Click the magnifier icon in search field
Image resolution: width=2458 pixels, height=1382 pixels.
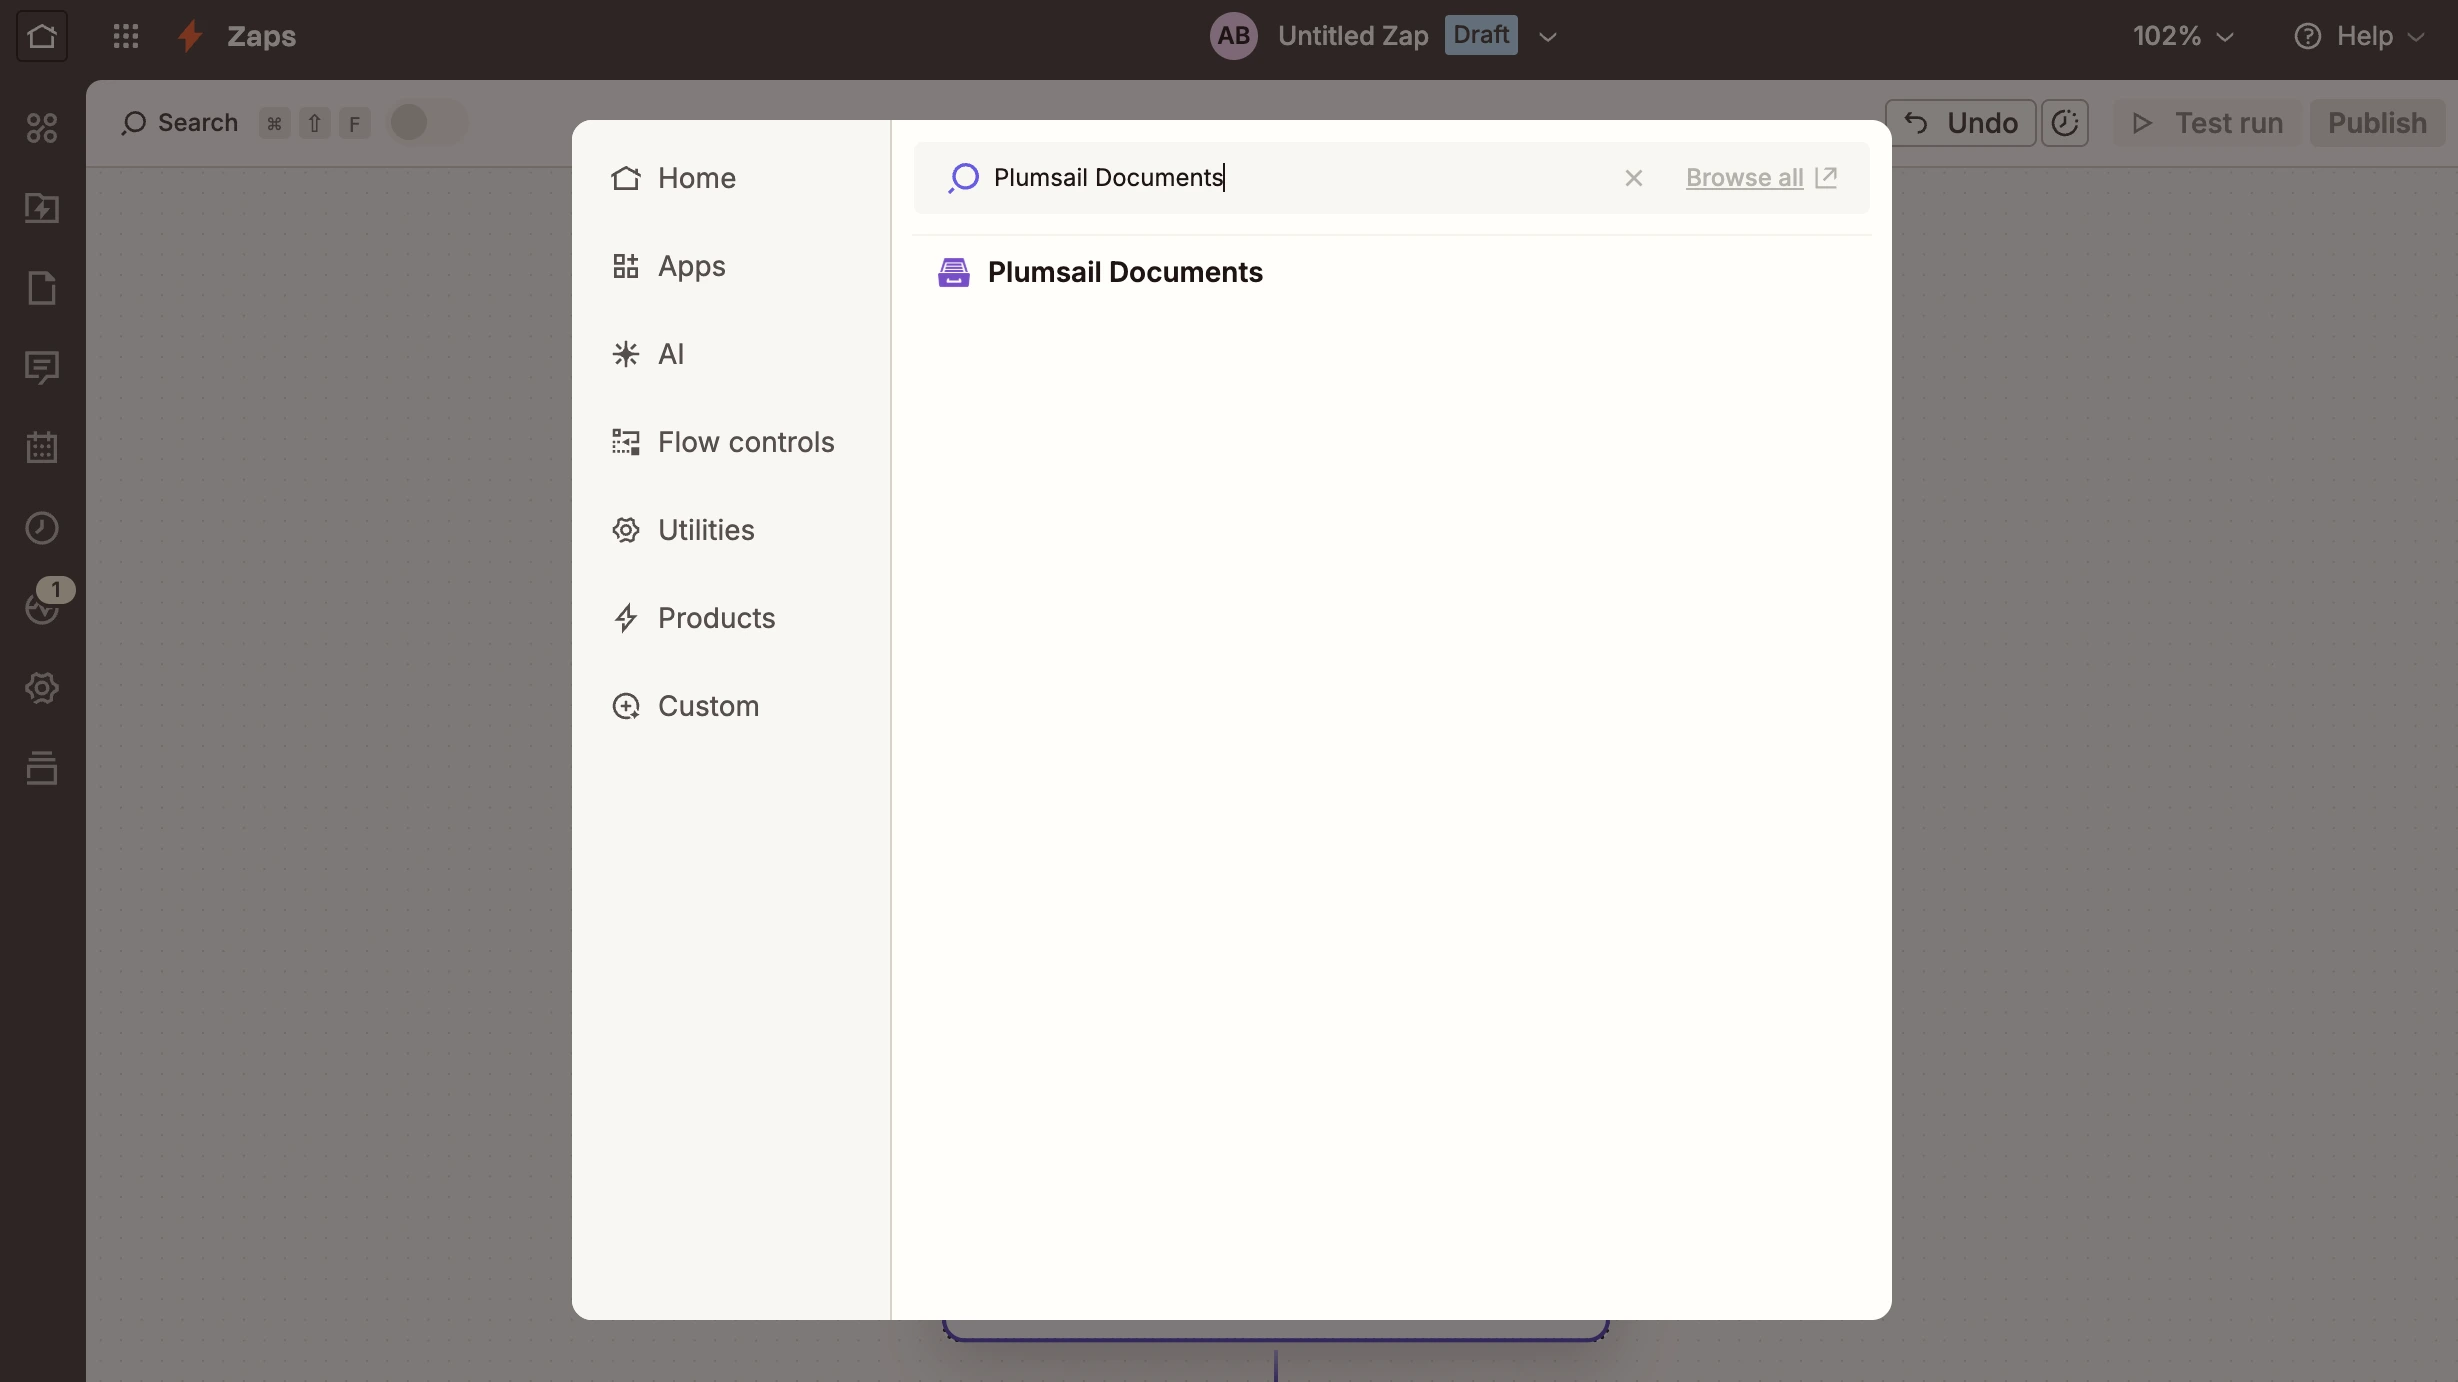[963, 178]
